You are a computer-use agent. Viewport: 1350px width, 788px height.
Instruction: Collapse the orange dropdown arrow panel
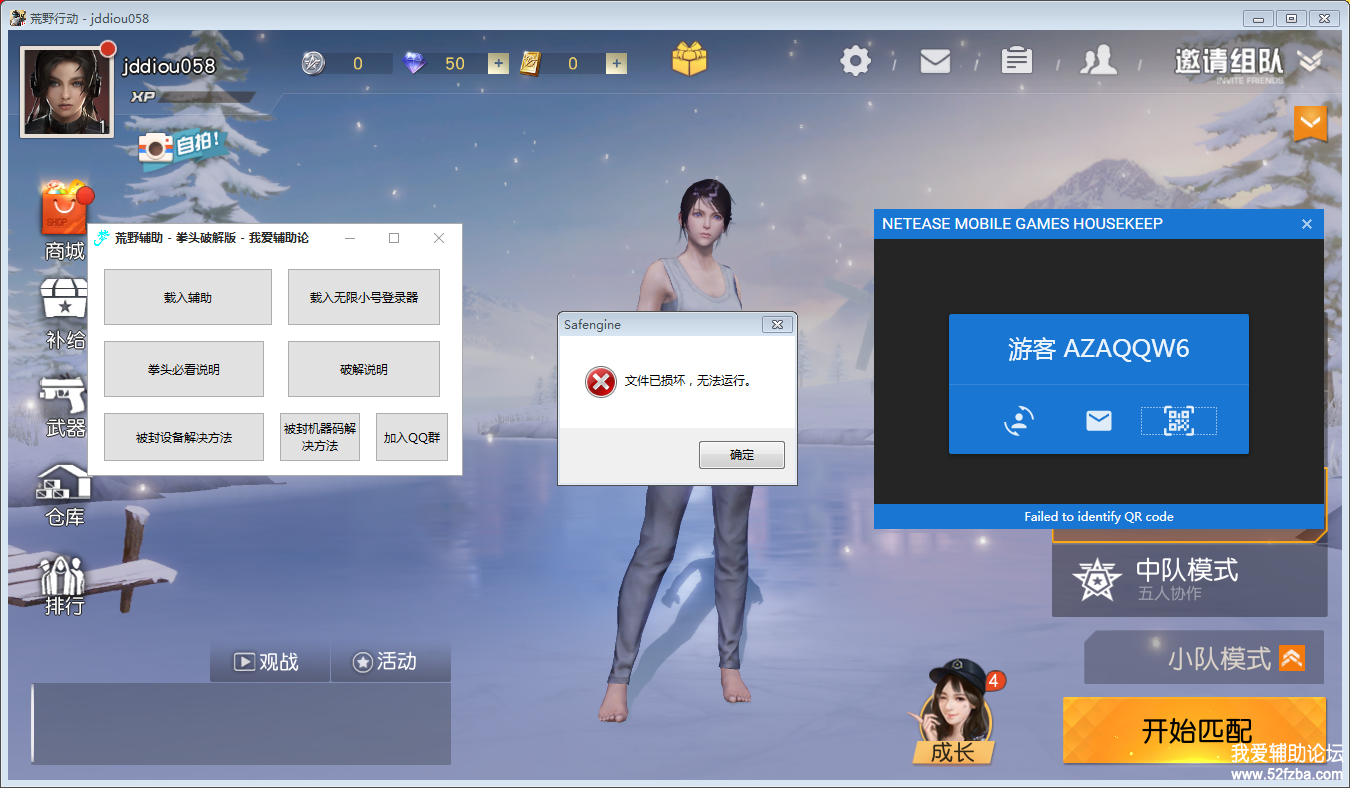tap(1310, 124)
